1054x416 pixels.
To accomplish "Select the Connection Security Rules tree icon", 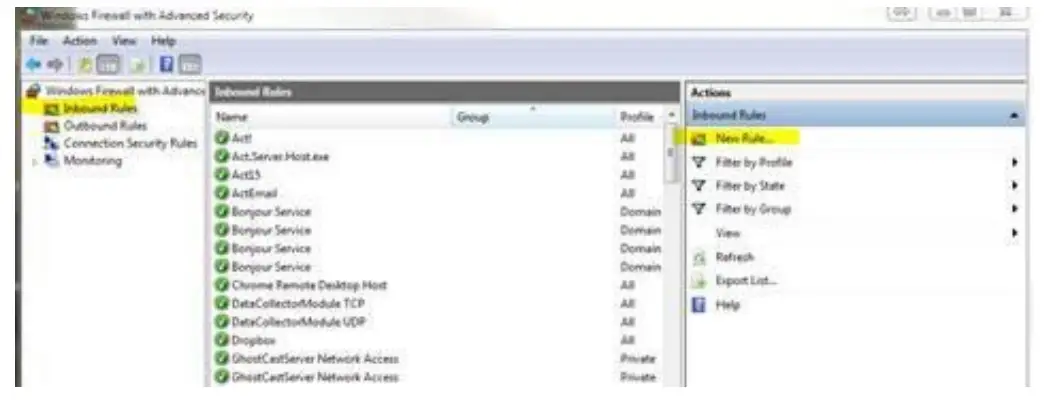I will coord(52,143).
